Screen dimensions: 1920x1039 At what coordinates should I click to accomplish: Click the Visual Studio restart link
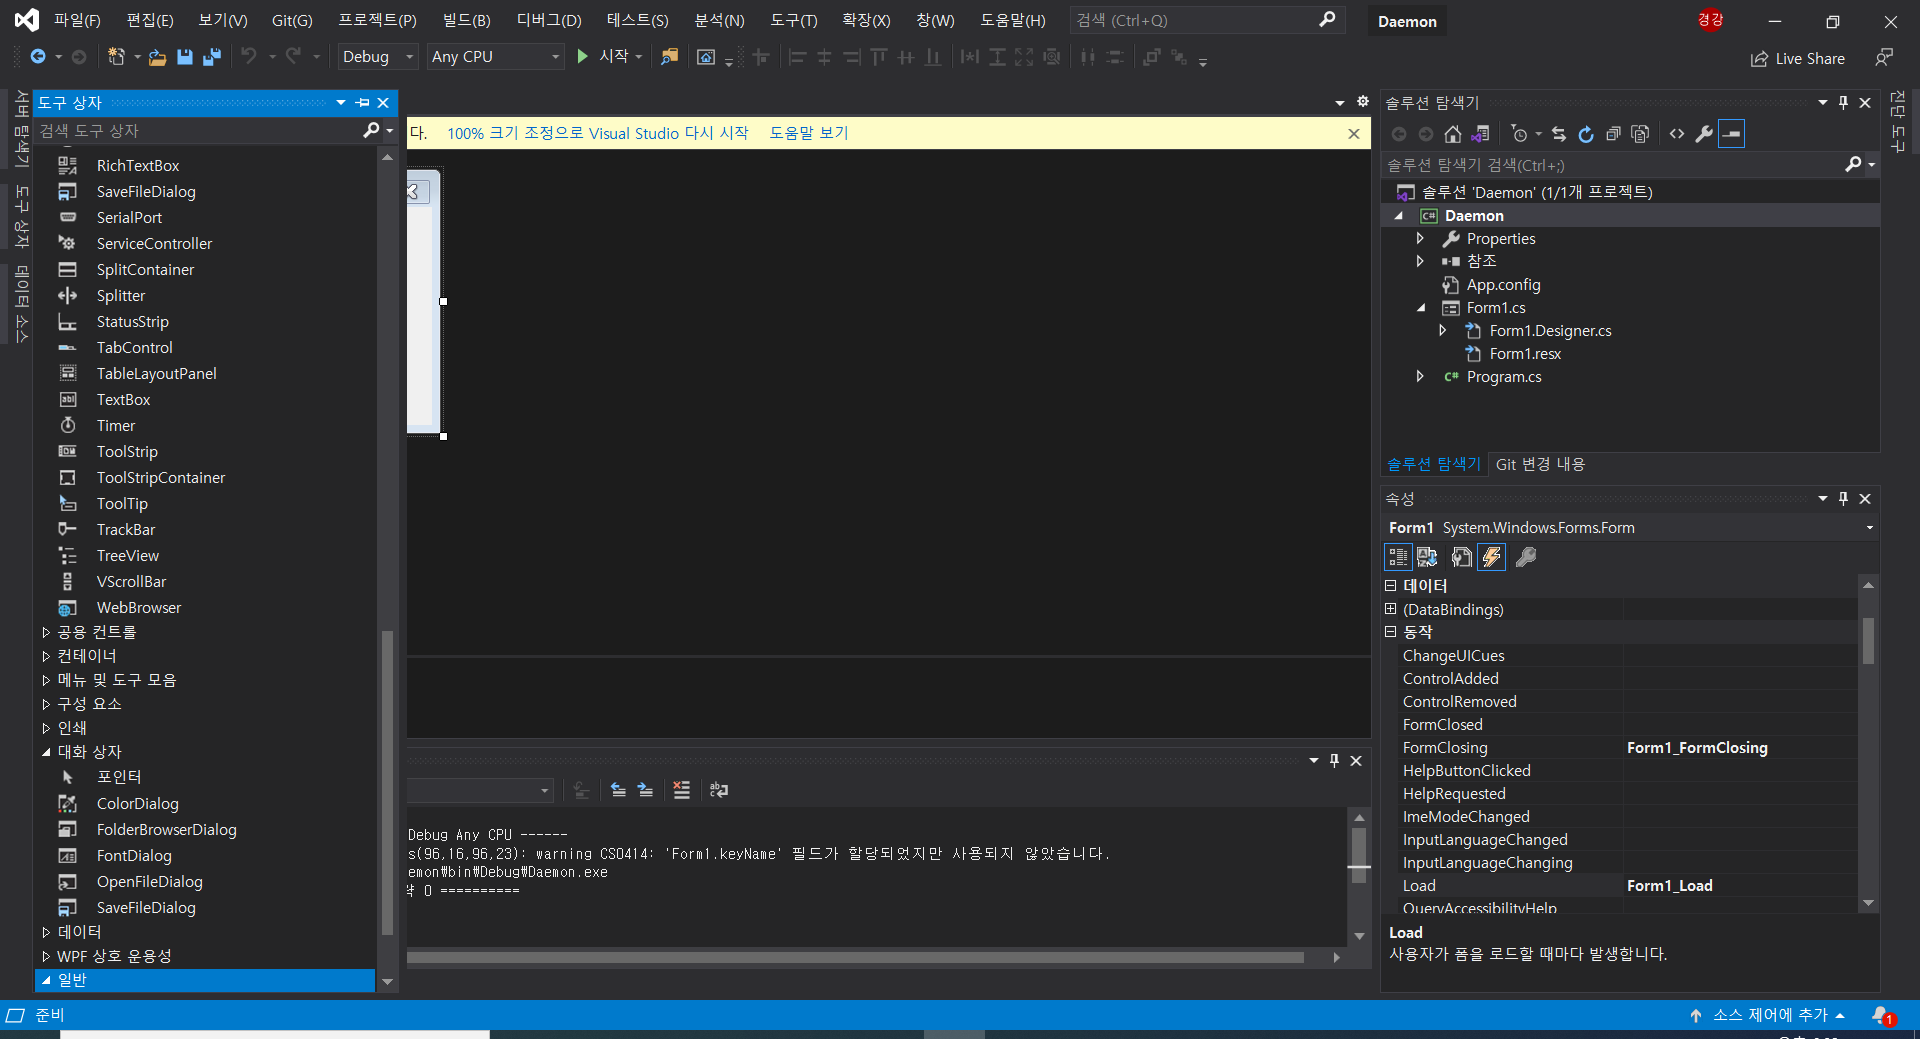598,133
